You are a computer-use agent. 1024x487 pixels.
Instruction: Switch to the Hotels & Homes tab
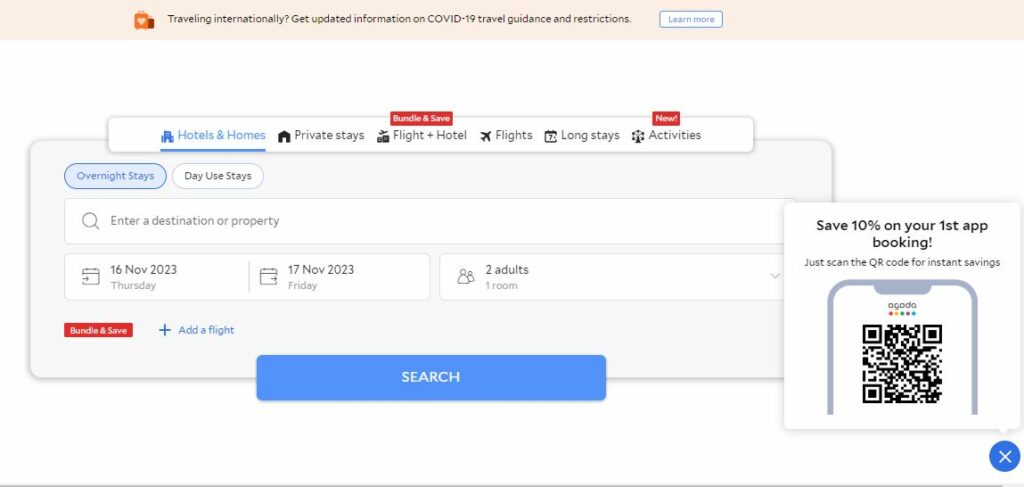point(213,136)
